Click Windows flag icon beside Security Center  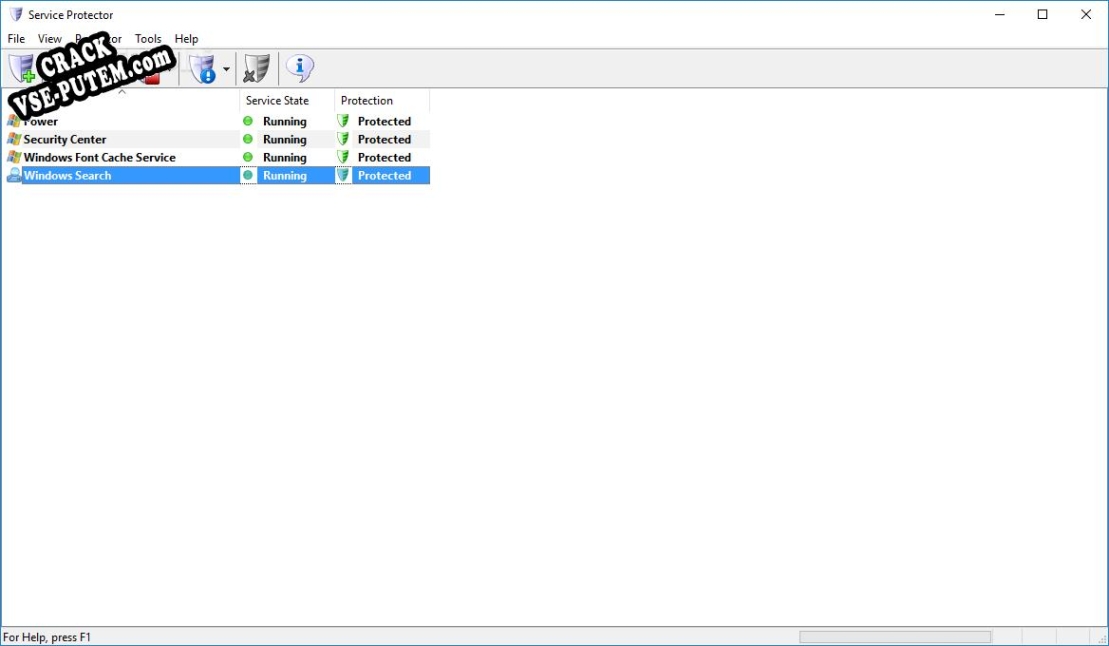coord(14,139)
